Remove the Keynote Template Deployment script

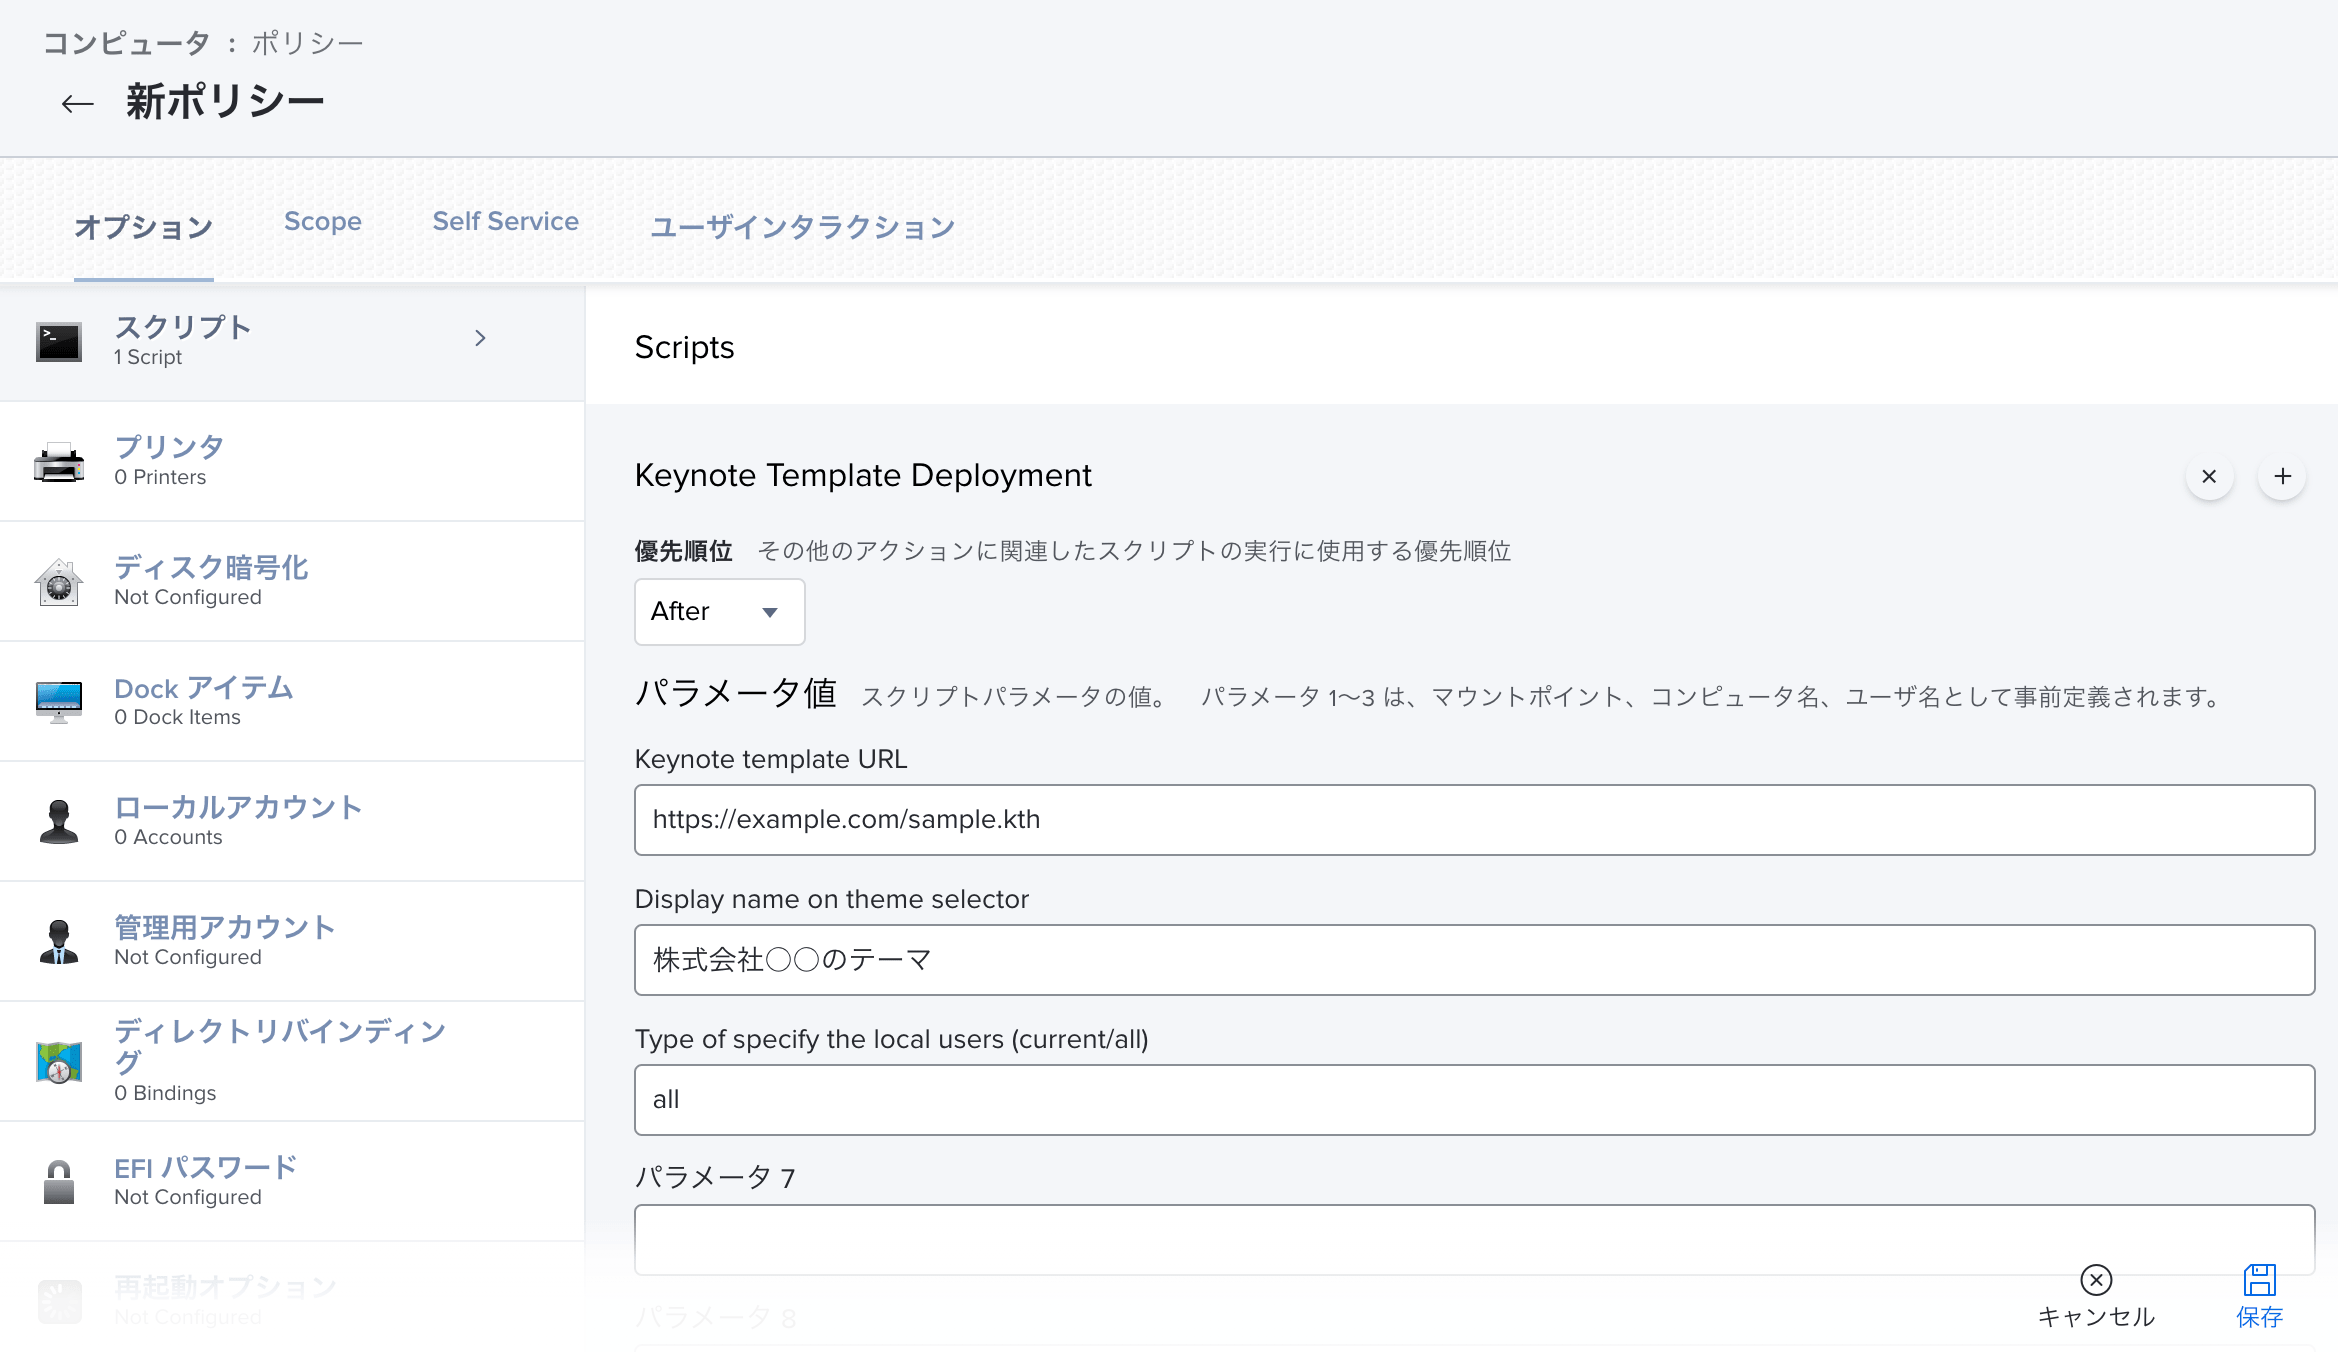coord(2209,477)
